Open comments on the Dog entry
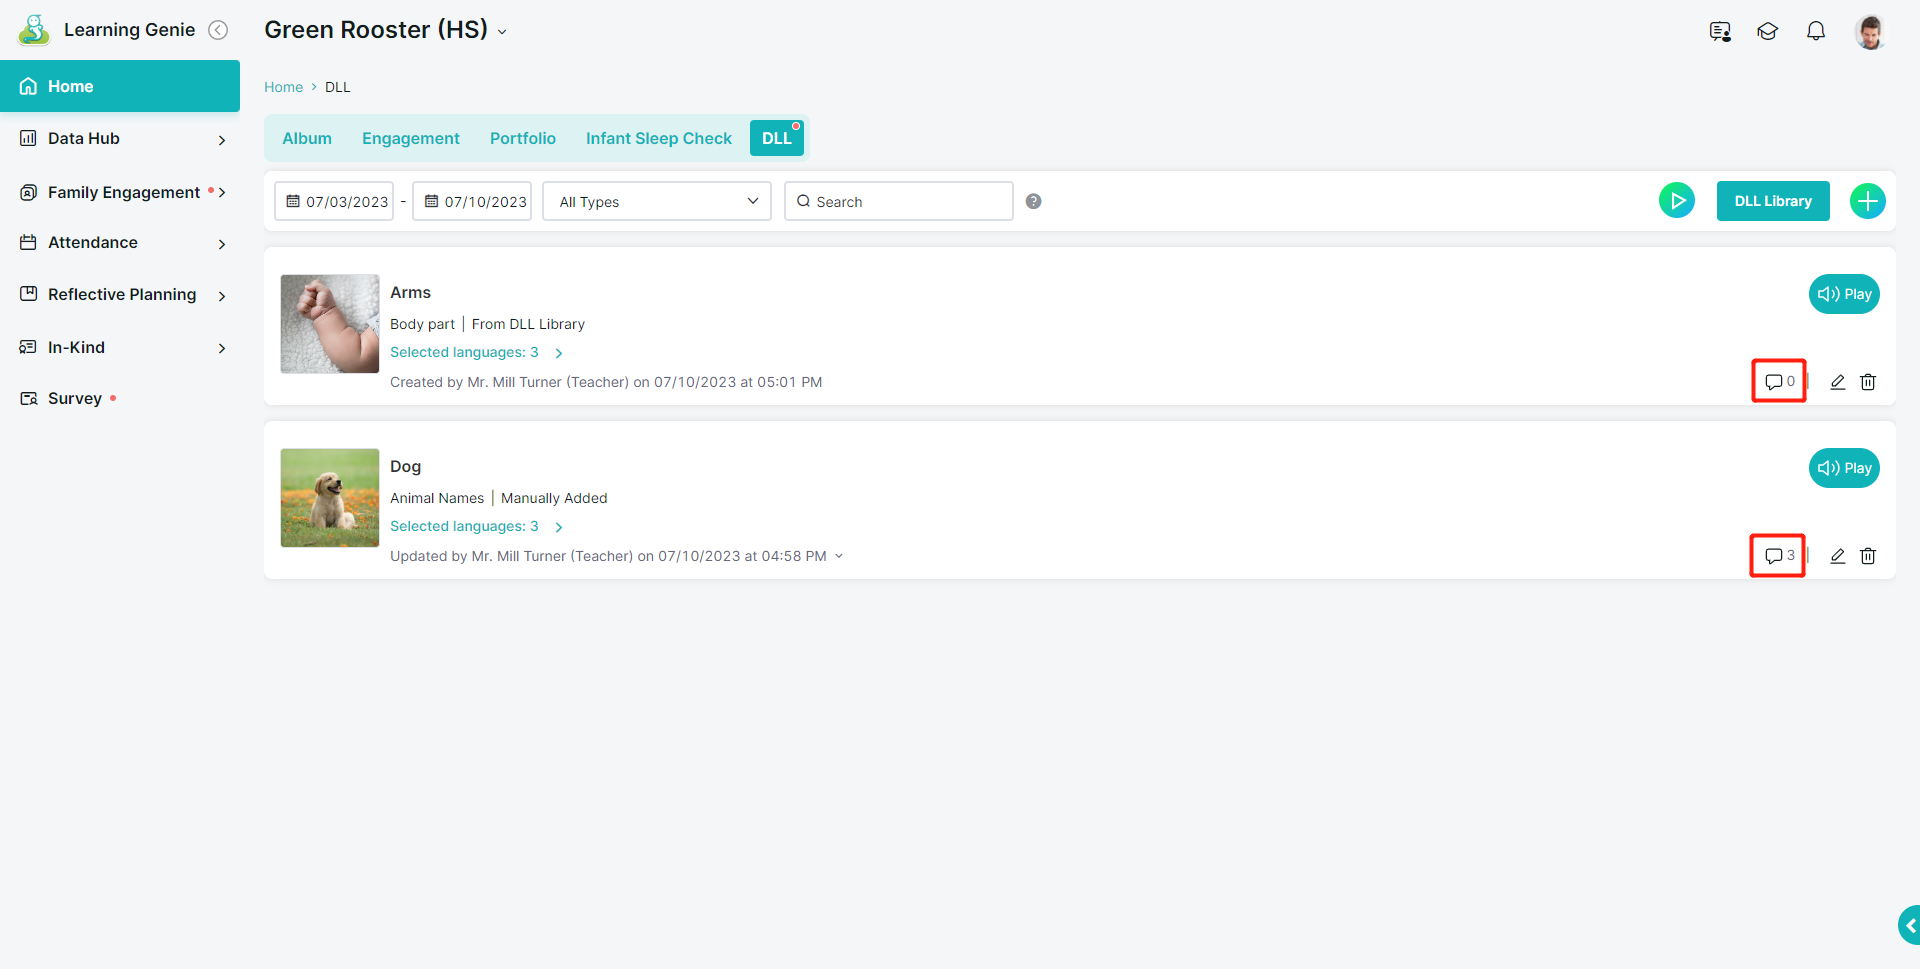The height and width of the screenshot is (969, 1920). pos(1778,555)
